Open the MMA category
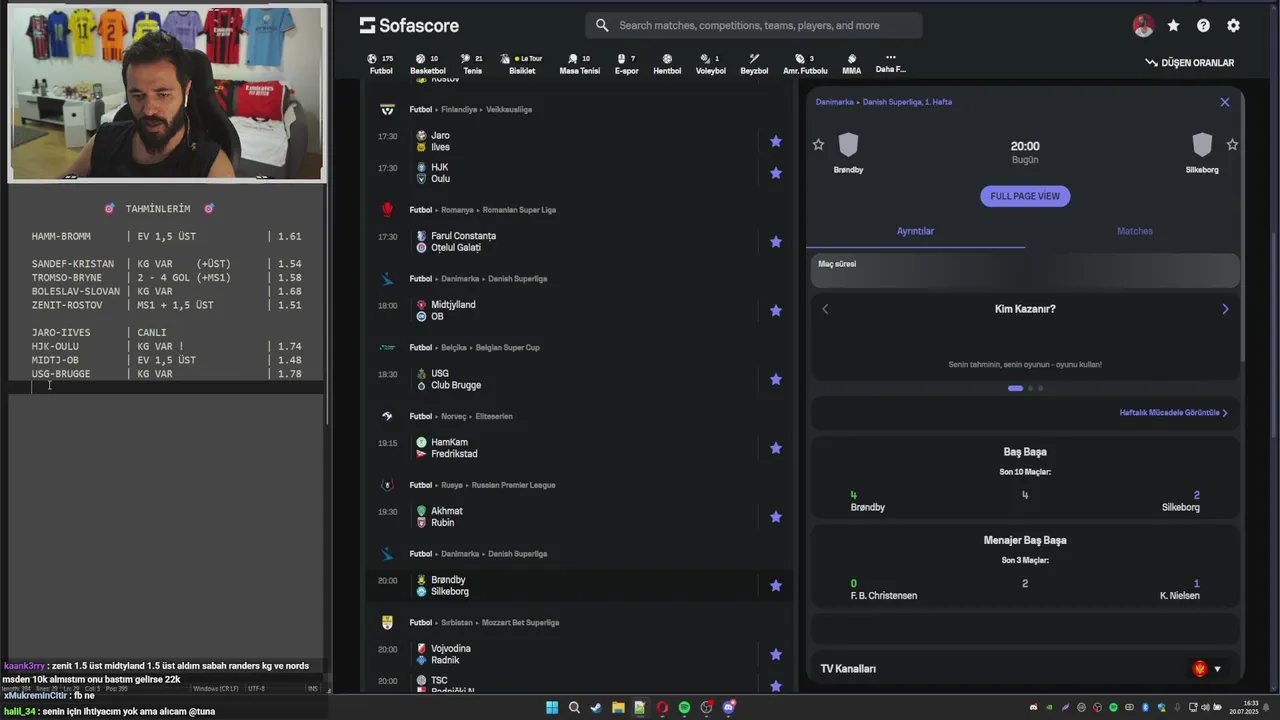The width and height of the screenshot is (1280, 720). pos(851,64)
